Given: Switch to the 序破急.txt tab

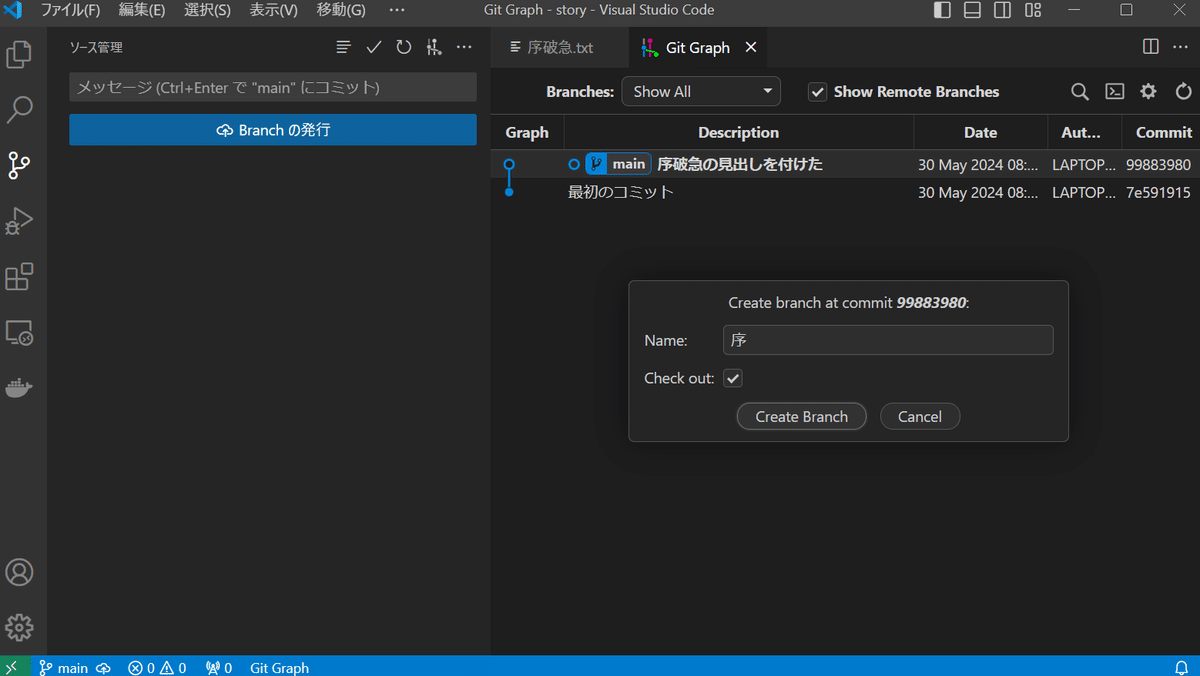Looking at the screenshot, I should [x=560, y=47].
